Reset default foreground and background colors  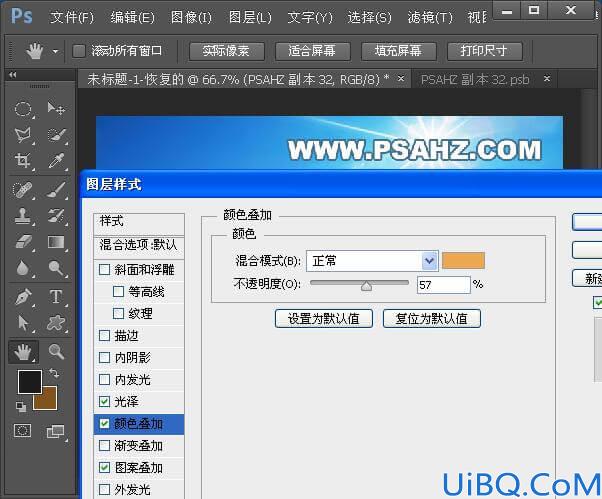click(21, 406)
